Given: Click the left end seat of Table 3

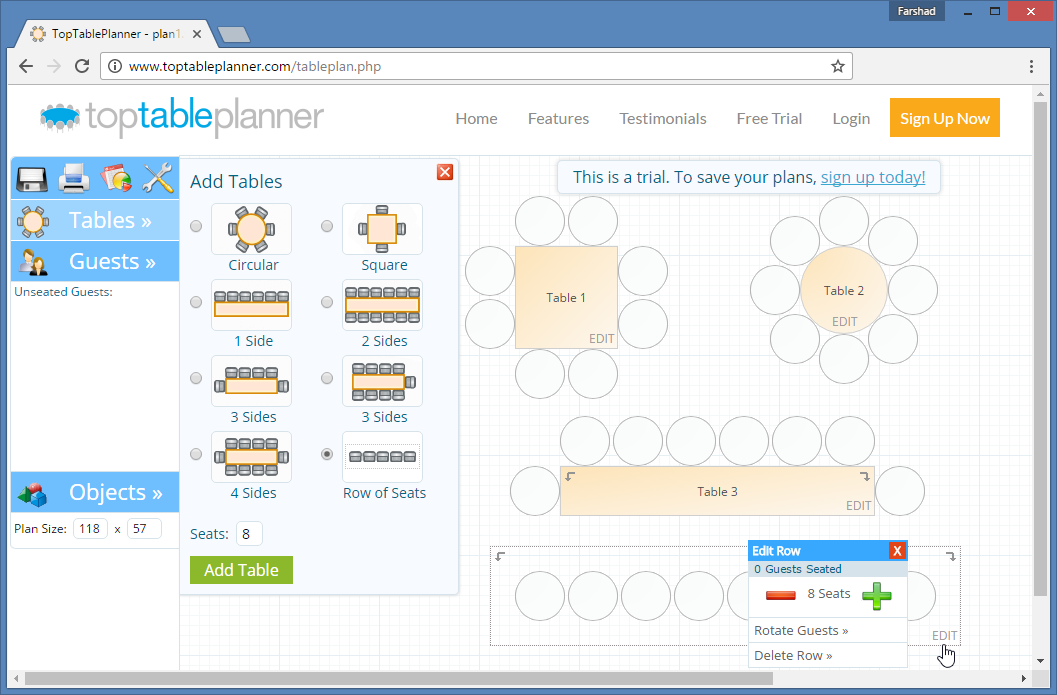Looking at the screenshot, I should (535, 491).
